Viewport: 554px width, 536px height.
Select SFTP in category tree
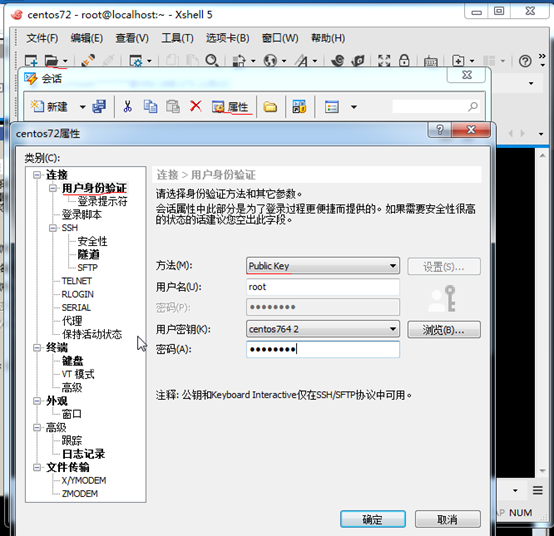click(x=87, y=268)
